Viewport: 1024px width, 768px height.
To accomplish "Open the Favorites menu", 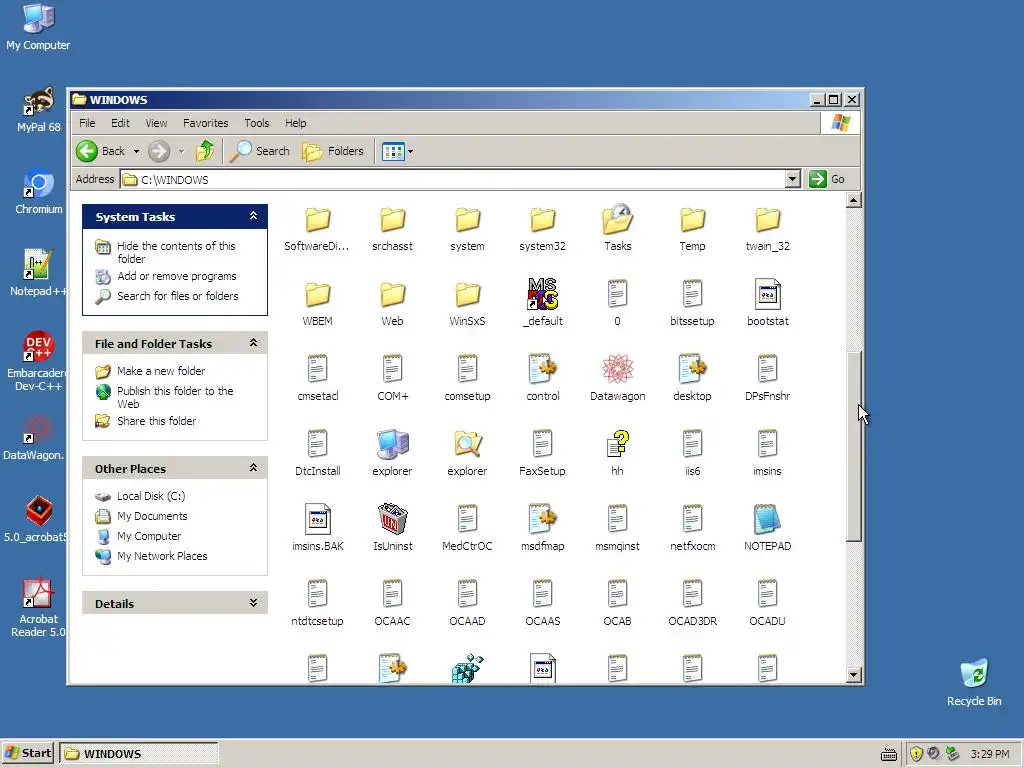I will 206,123.
